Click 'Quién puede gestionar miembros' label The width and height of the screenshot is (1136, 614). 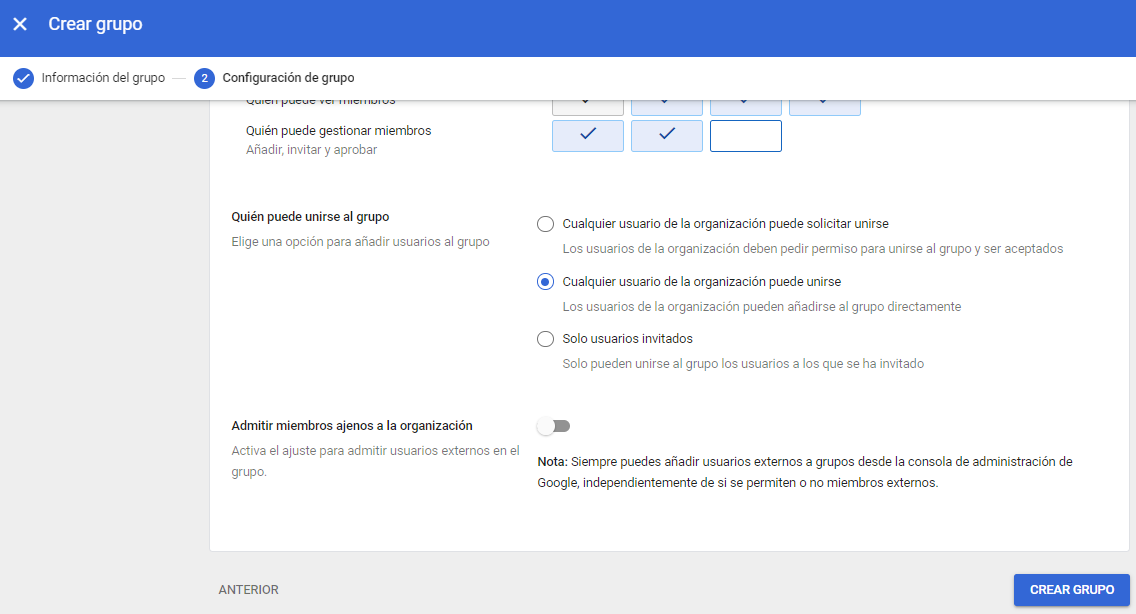pyautogui.click(x=338, y=130)
